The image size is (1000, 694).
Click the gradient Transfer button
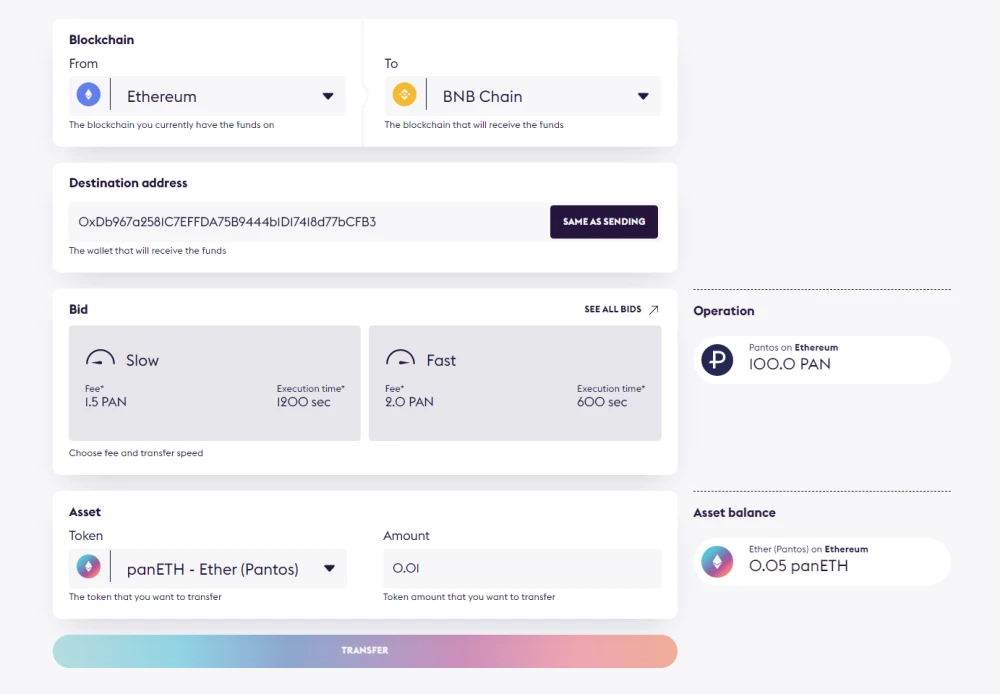(365, 651)
